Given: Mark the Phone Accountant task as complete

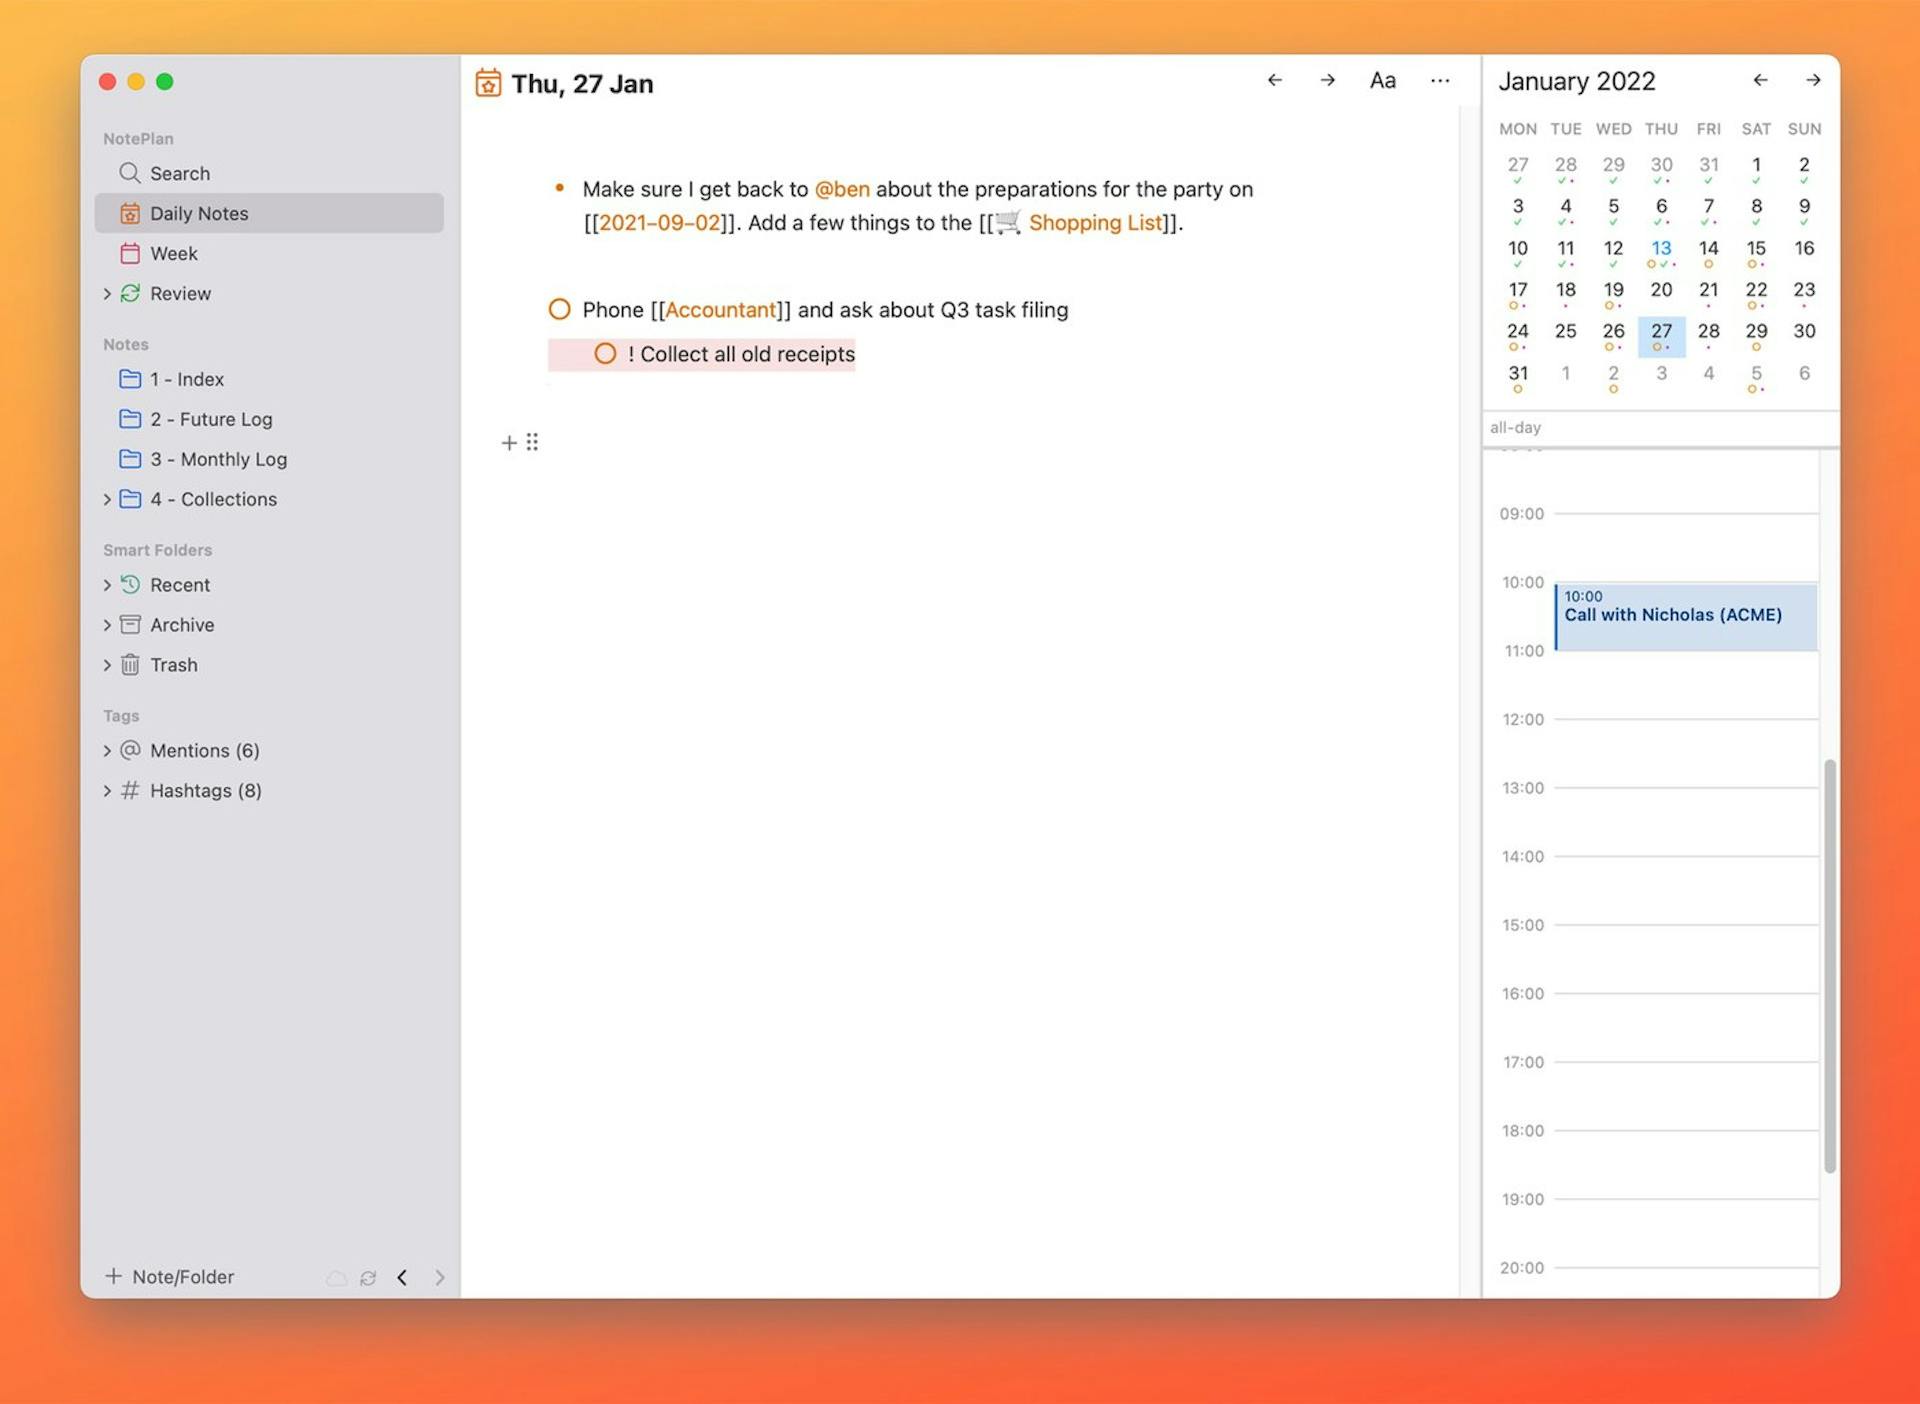Looking at the screenshot, I should pos(559,310).
